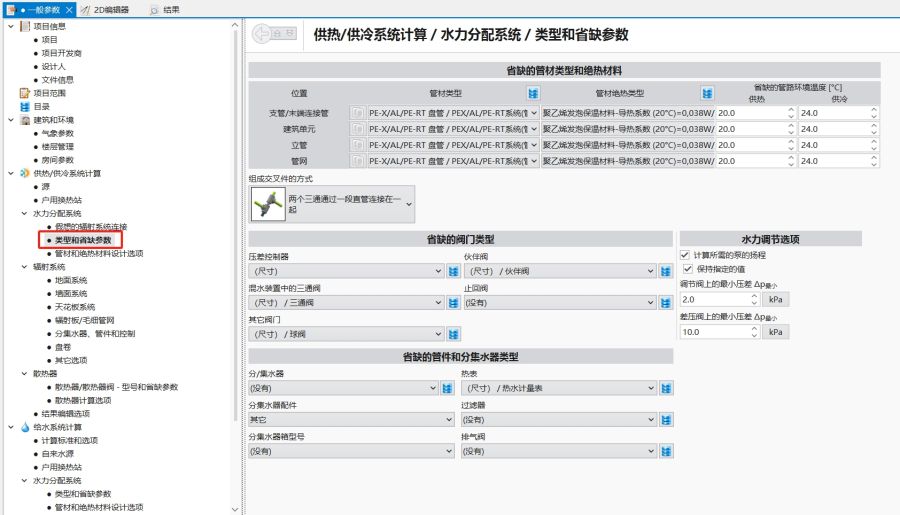900x515 pixels.
Task: Close the 一般参数 tab
Action: (x=69, y=10)
